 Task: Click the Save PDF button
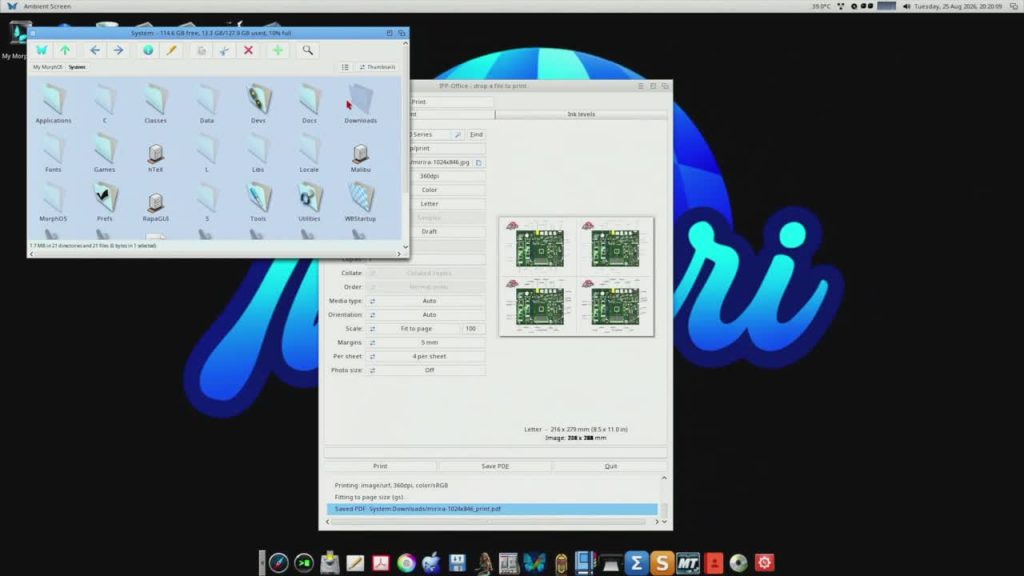[495, 466]
